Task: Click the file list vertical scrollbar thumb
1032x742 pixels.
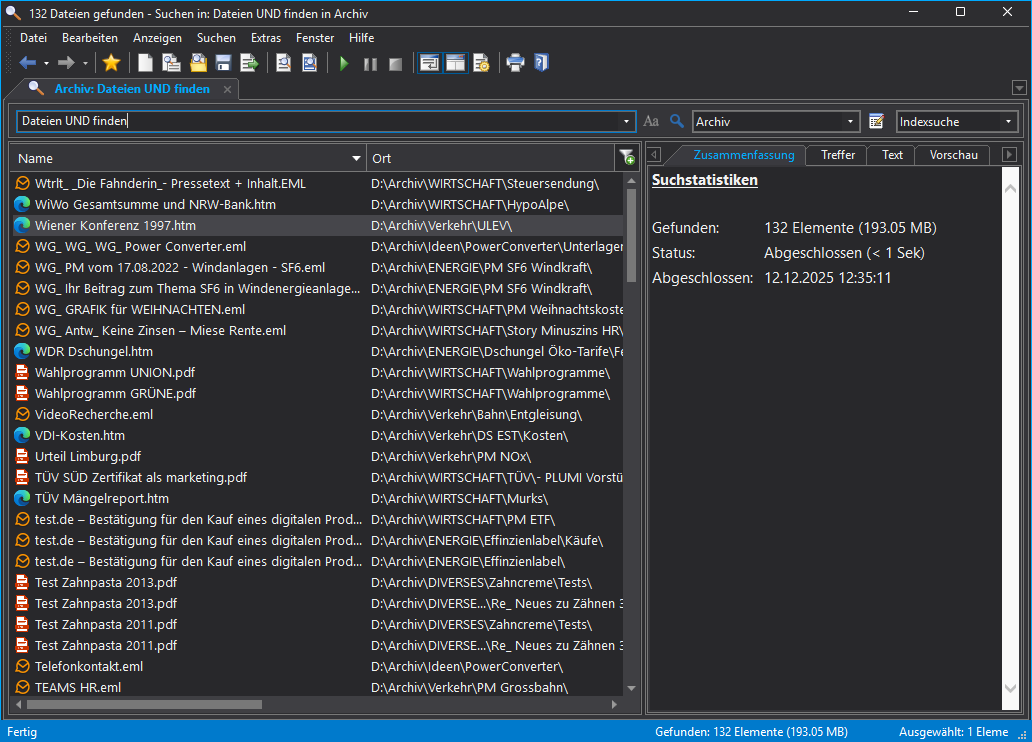Action: 631,235
